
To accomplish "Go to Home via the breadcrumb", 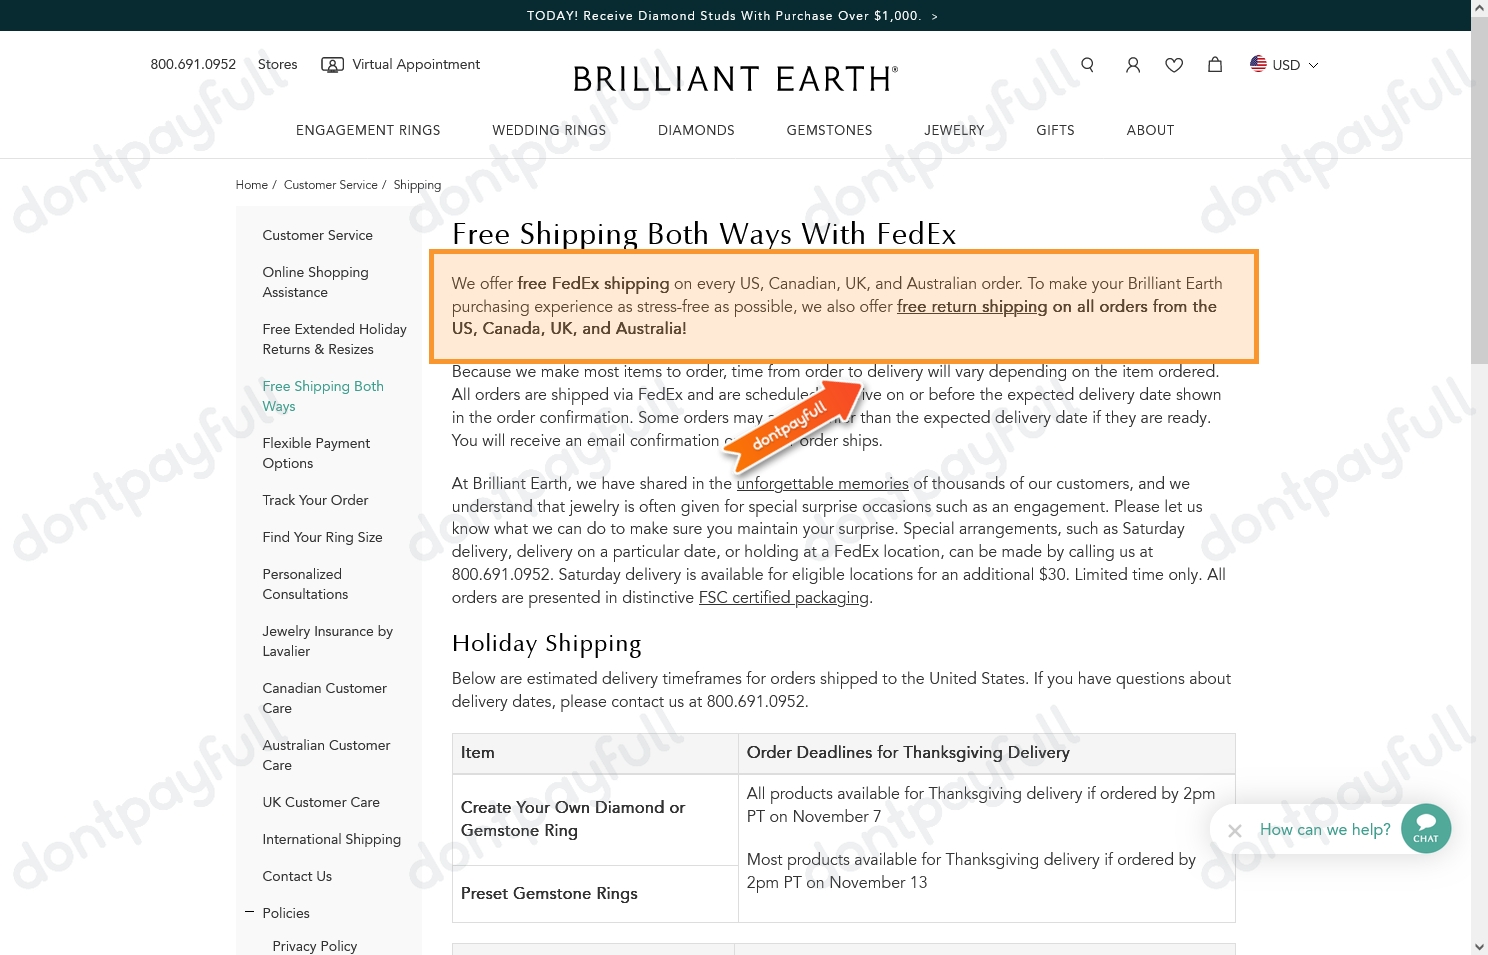I will tap(251, 184).
